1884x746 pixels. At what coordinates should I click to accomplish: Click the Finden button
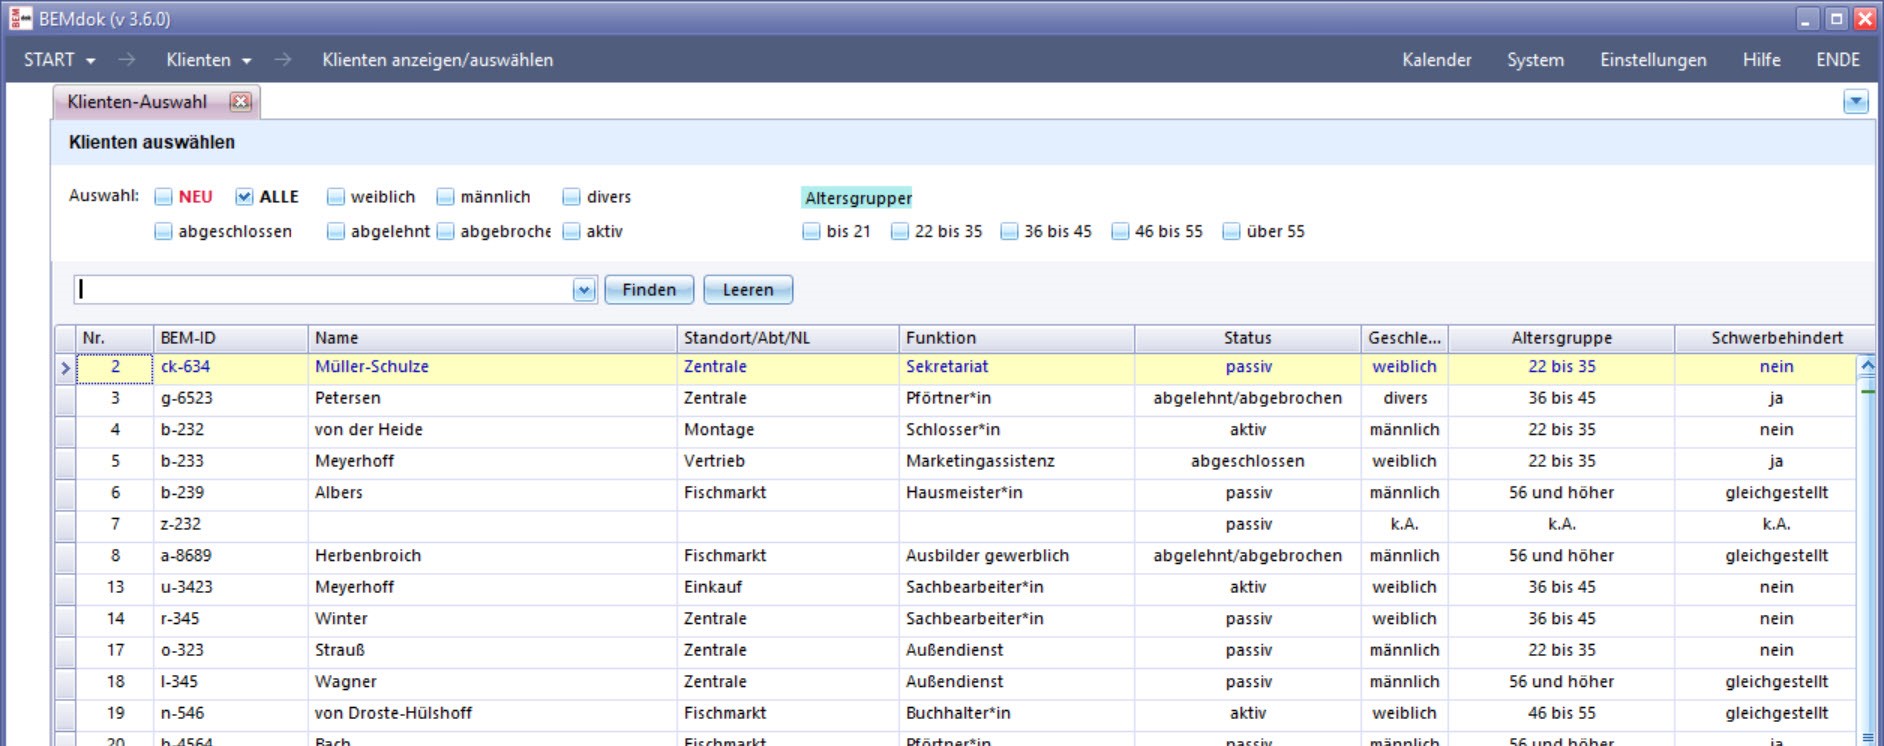[x=649, y=290]
